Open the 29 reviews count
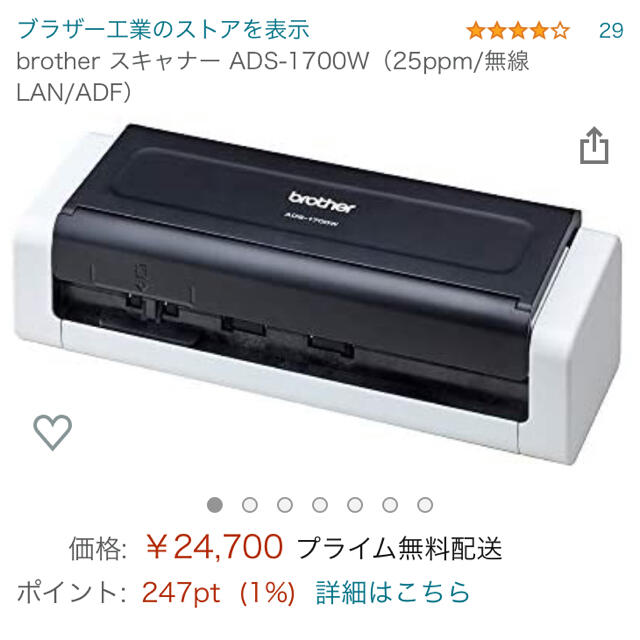 [x=611, y=31]
